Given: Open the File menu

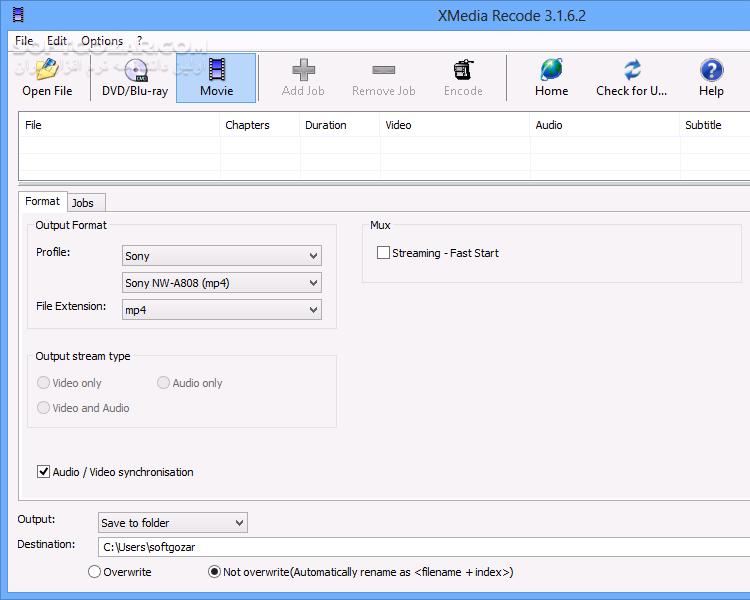Looking at the screenshot, I should click(x=24, y=41).
